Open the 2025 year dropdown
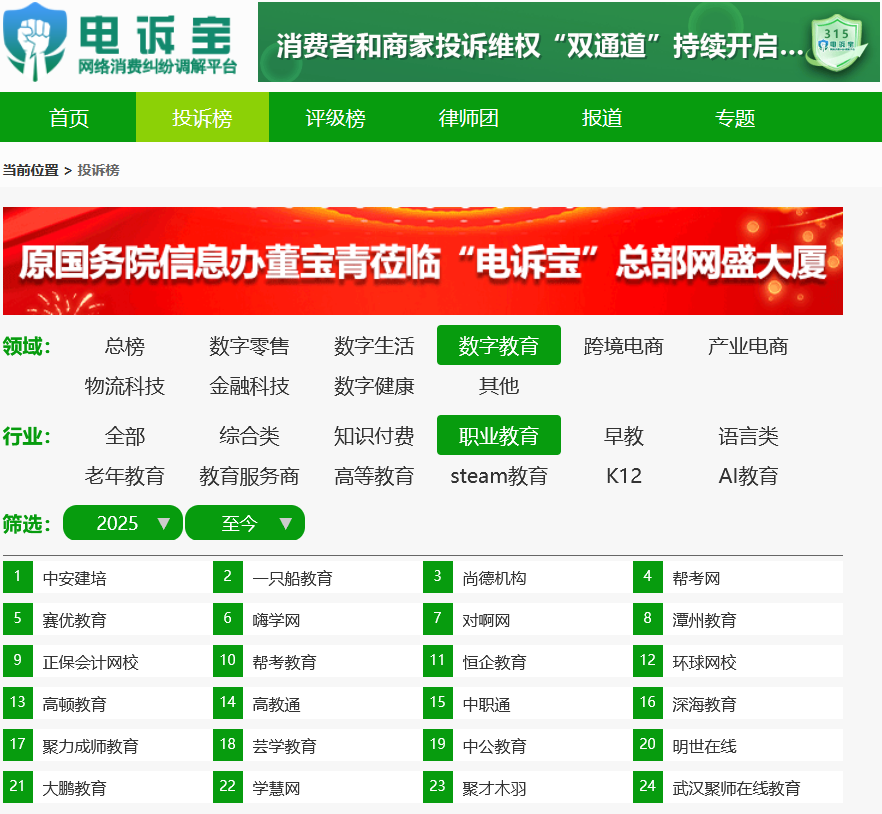Viewport: 882px width, 814px height. tap(122, 522)
